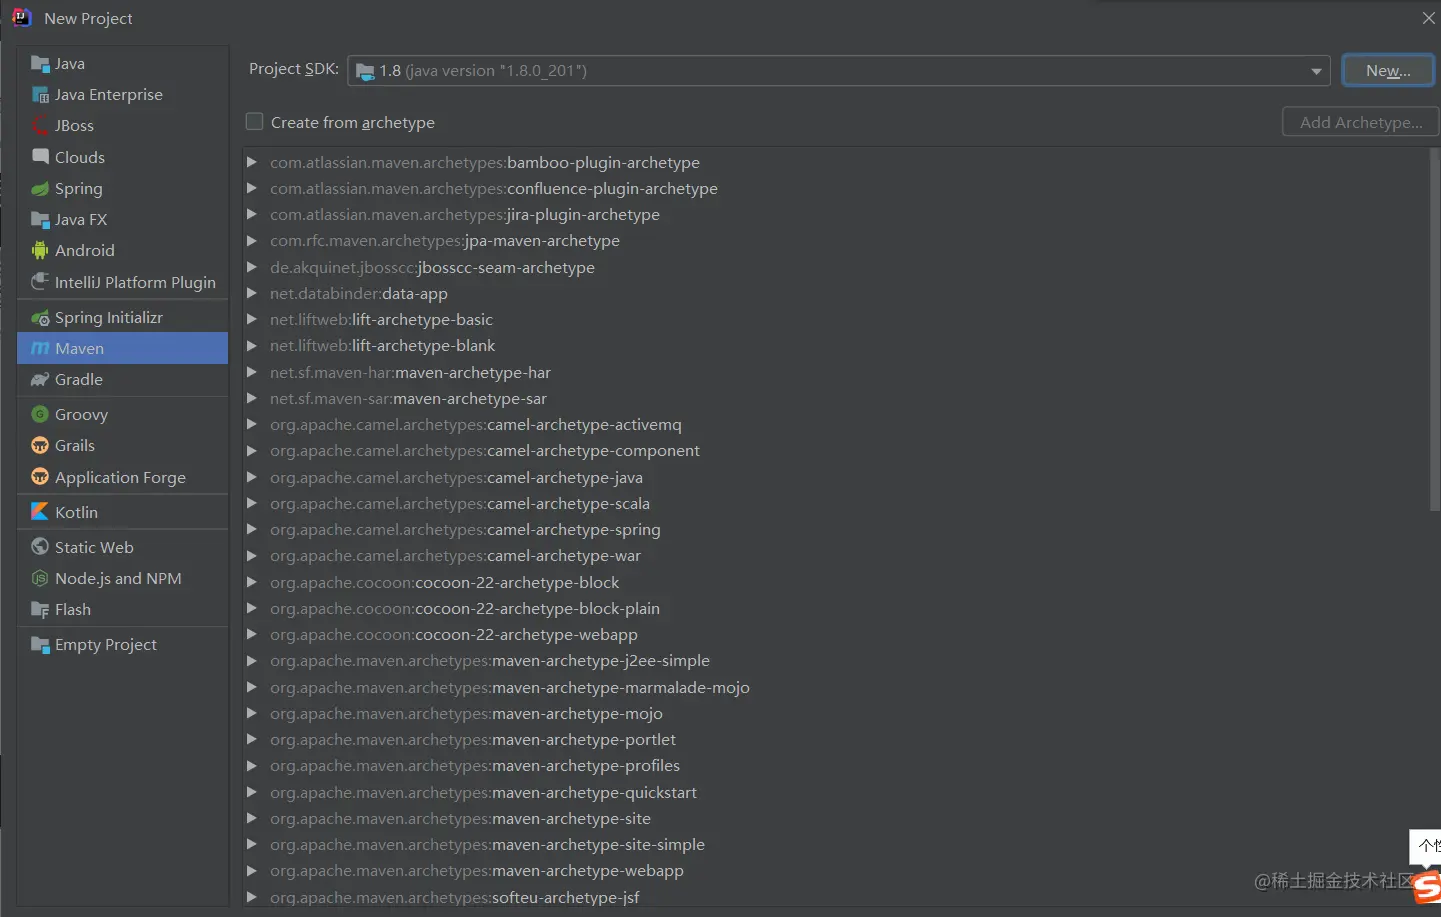Select maven-archetype-sar entry
This screenshot has width=1441, height=917.
tap(408, 398)
